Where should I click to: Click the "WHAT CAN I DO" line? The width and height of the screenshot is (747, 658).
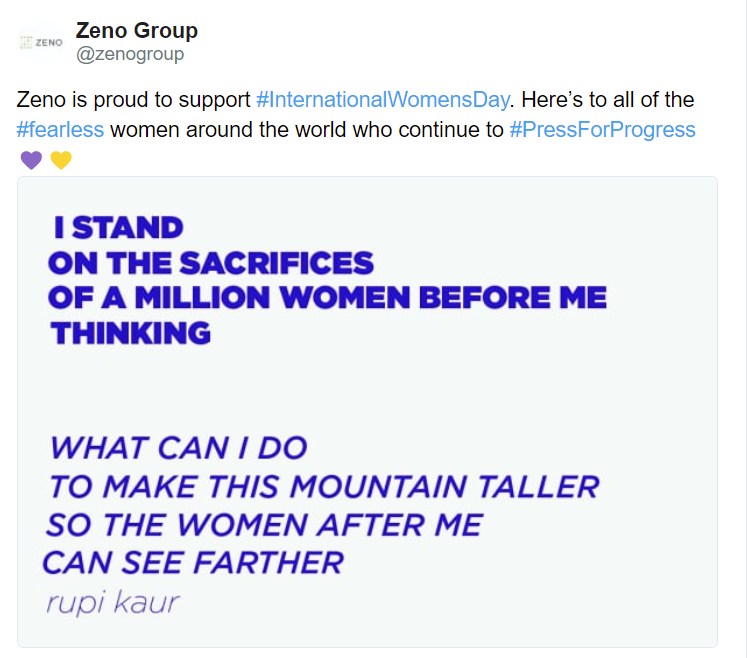[178, 447]
